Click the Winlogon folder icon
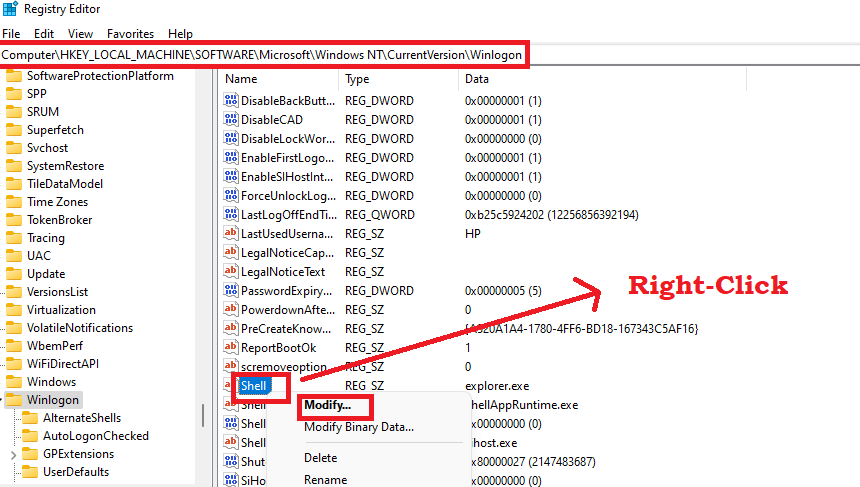 (x=14, y=400)
